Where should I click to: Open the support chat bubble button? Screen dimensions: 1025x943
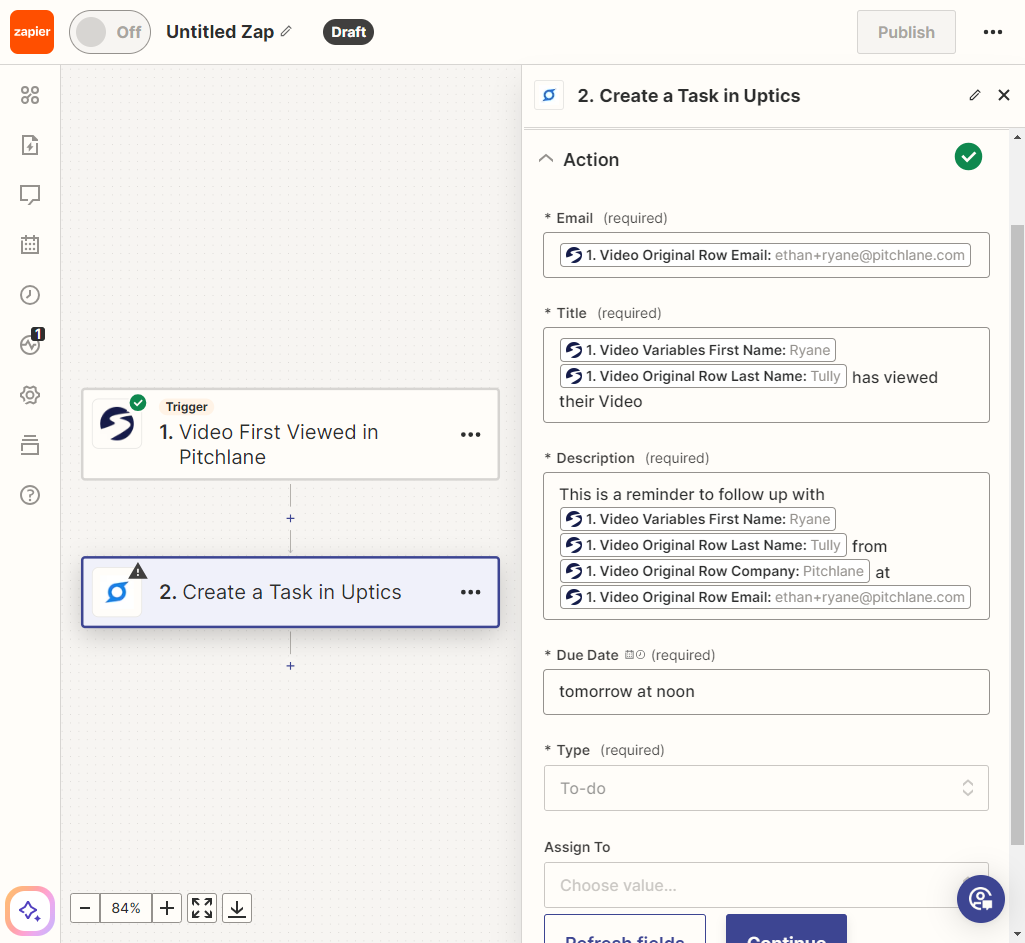click(x=981, y=899)
